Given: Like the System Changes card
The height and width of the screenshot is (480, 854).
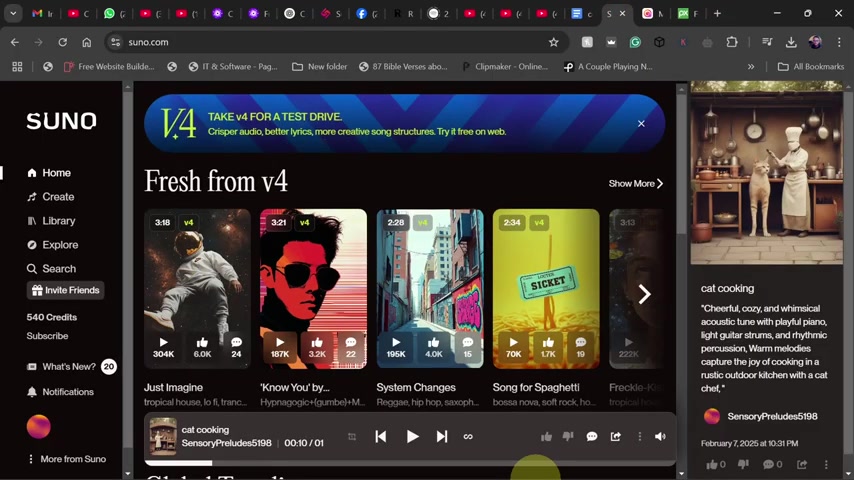Looking at the screenshot, I should click(434, 347).
